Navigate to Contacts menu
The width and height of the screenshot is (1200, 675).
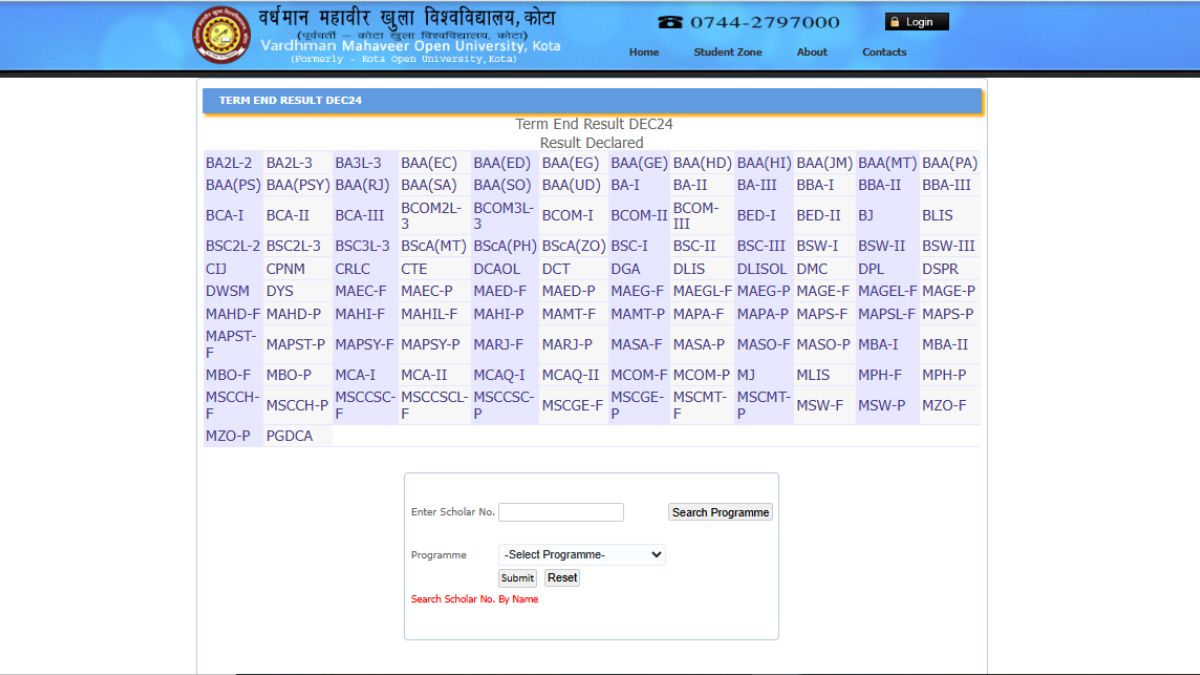884,52
